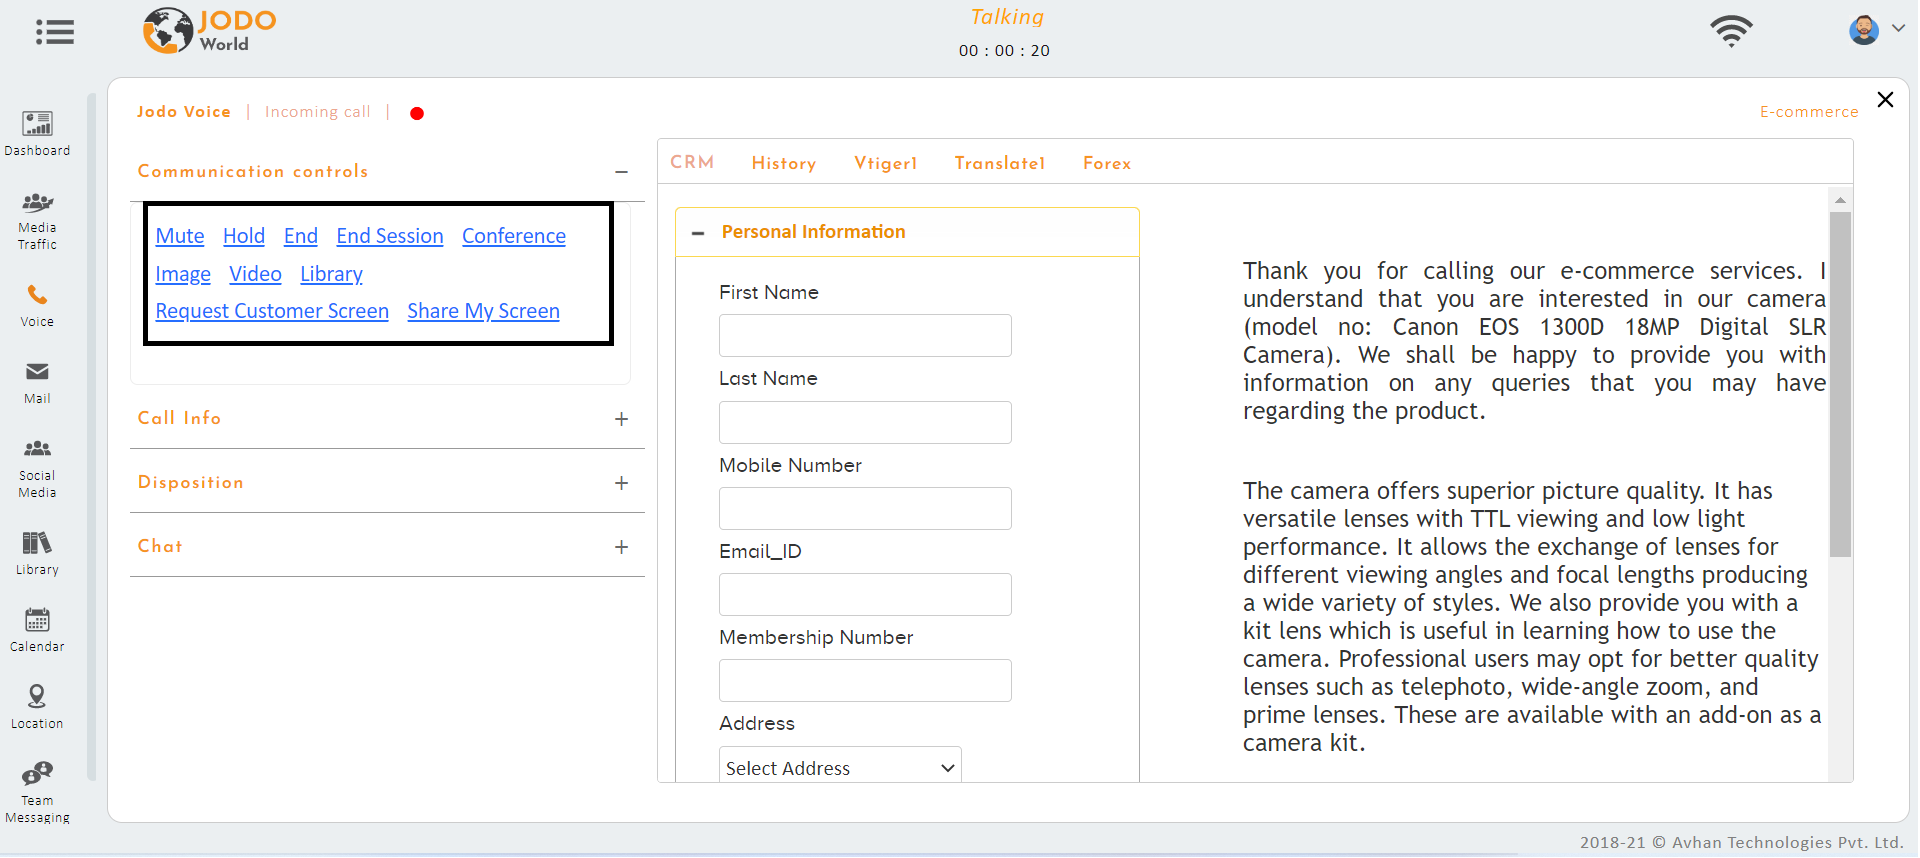
Task: Click the E-commerce label
Action: pyautogui.click(x=1809, y=112)
